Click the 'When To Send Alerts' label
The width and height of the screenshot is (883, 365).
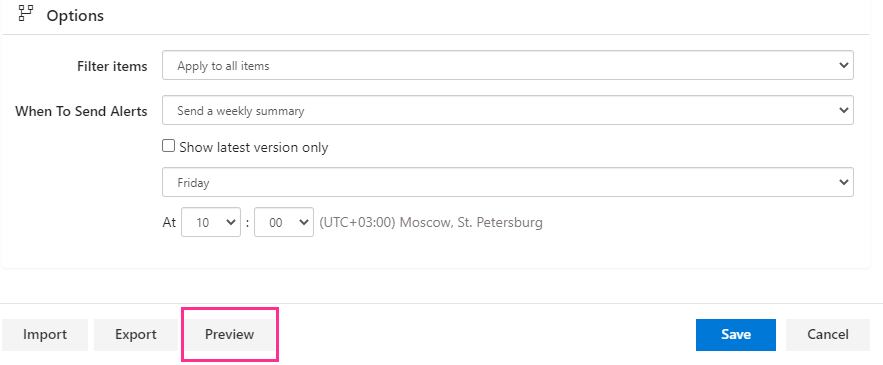click(81, 112)
